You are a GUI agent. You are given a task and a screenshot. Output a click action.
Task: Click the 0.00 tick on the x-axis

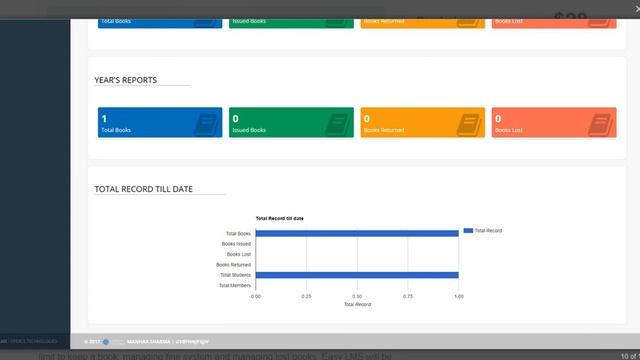[256, 296]
